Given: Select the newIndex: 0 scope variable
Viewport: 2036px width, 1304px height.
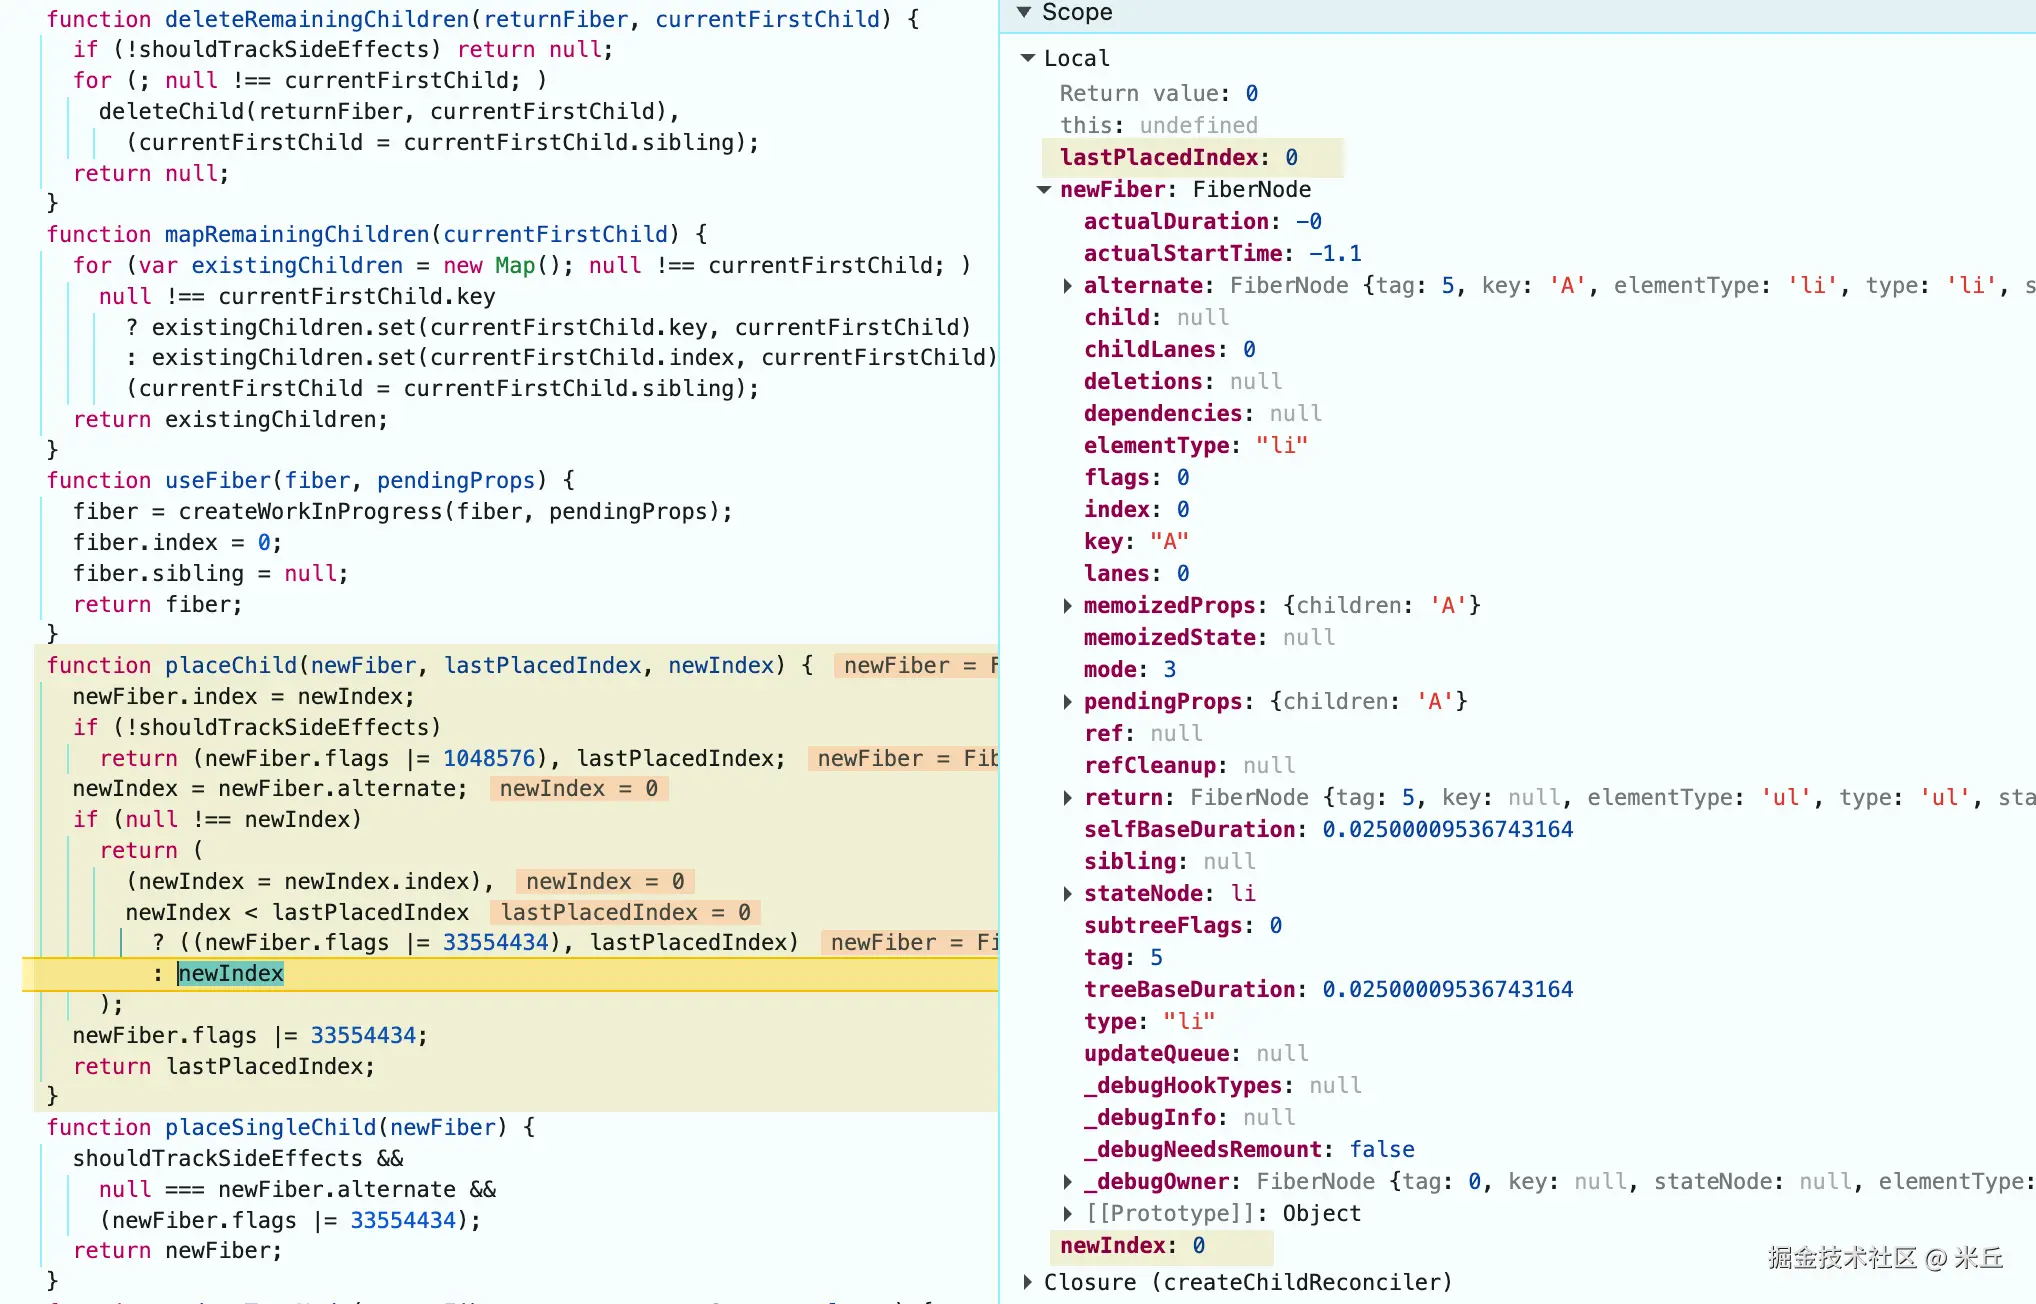Looking at the screenshot, I should tap(1132, 1246).
